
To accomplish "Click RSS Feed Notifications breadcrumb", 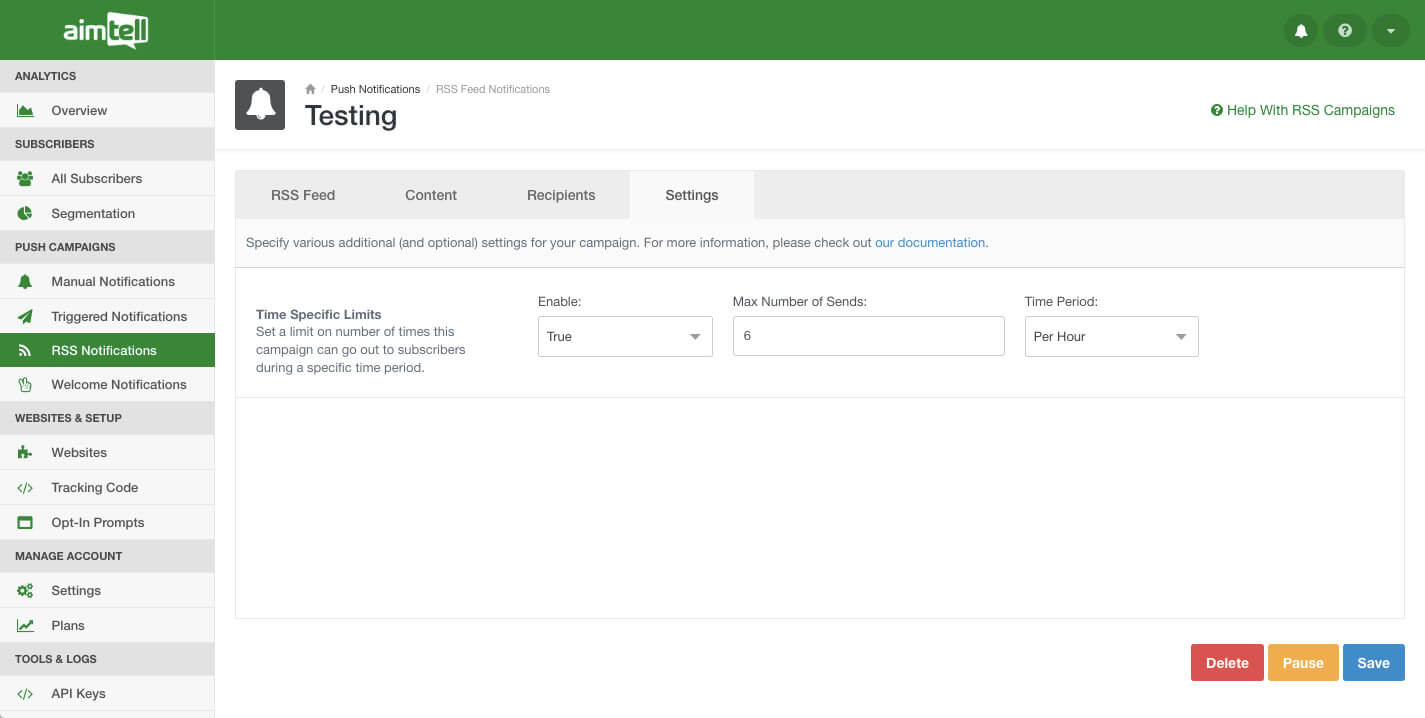I will 493,89.
